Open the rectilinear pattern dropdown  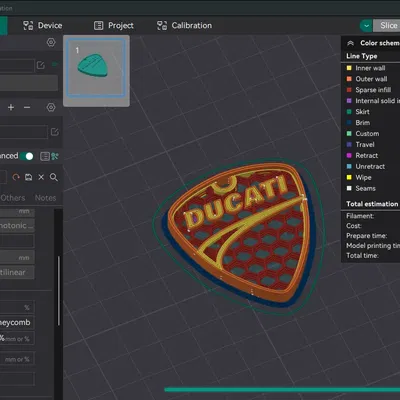click(x=17, y=272)
